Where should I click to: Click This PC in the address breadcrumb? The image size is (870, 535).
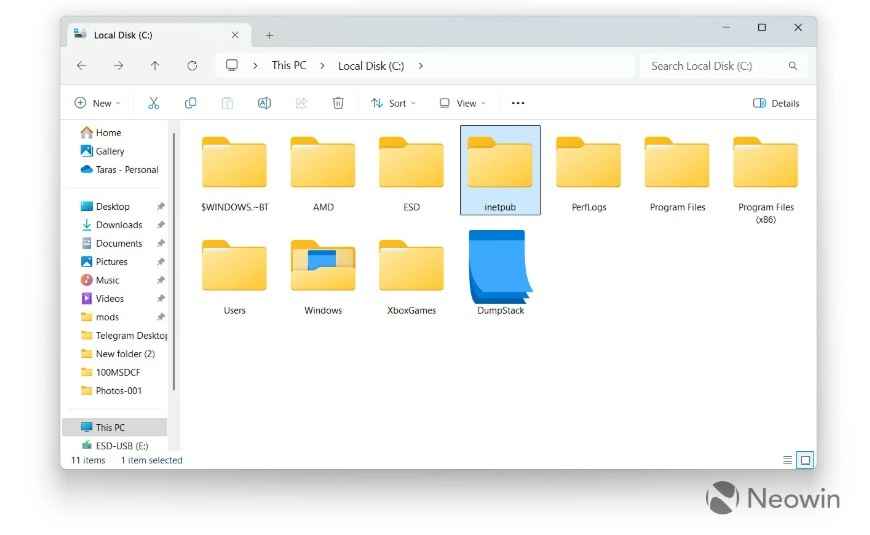pyautogui.click(x=289, y=66)
